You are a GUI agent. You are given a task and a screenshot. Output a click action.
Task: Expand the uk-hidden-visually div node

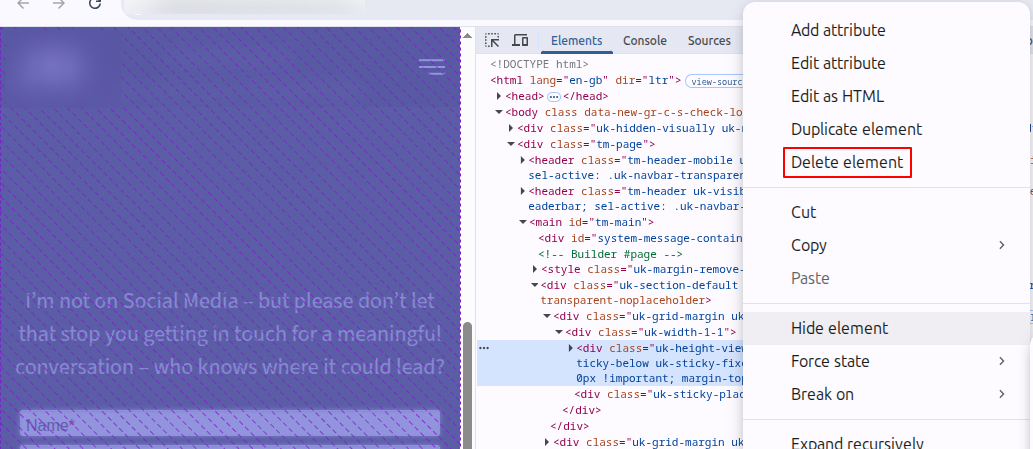click(511, 128)
